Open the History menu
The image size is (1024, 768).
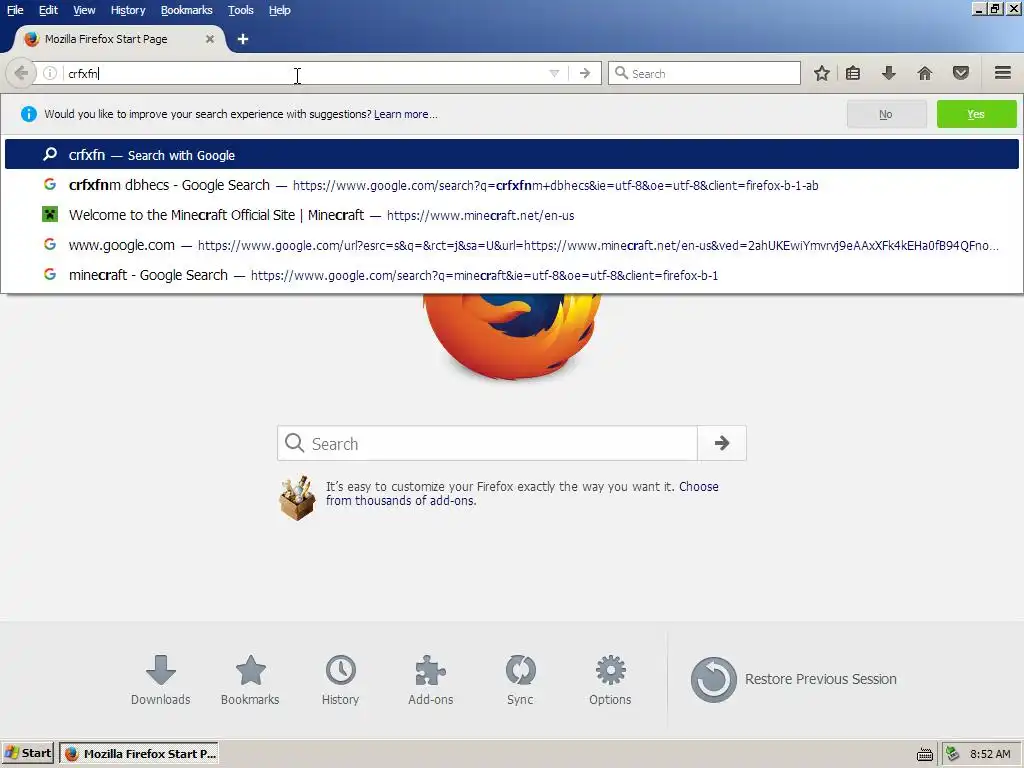click(127, 10)
